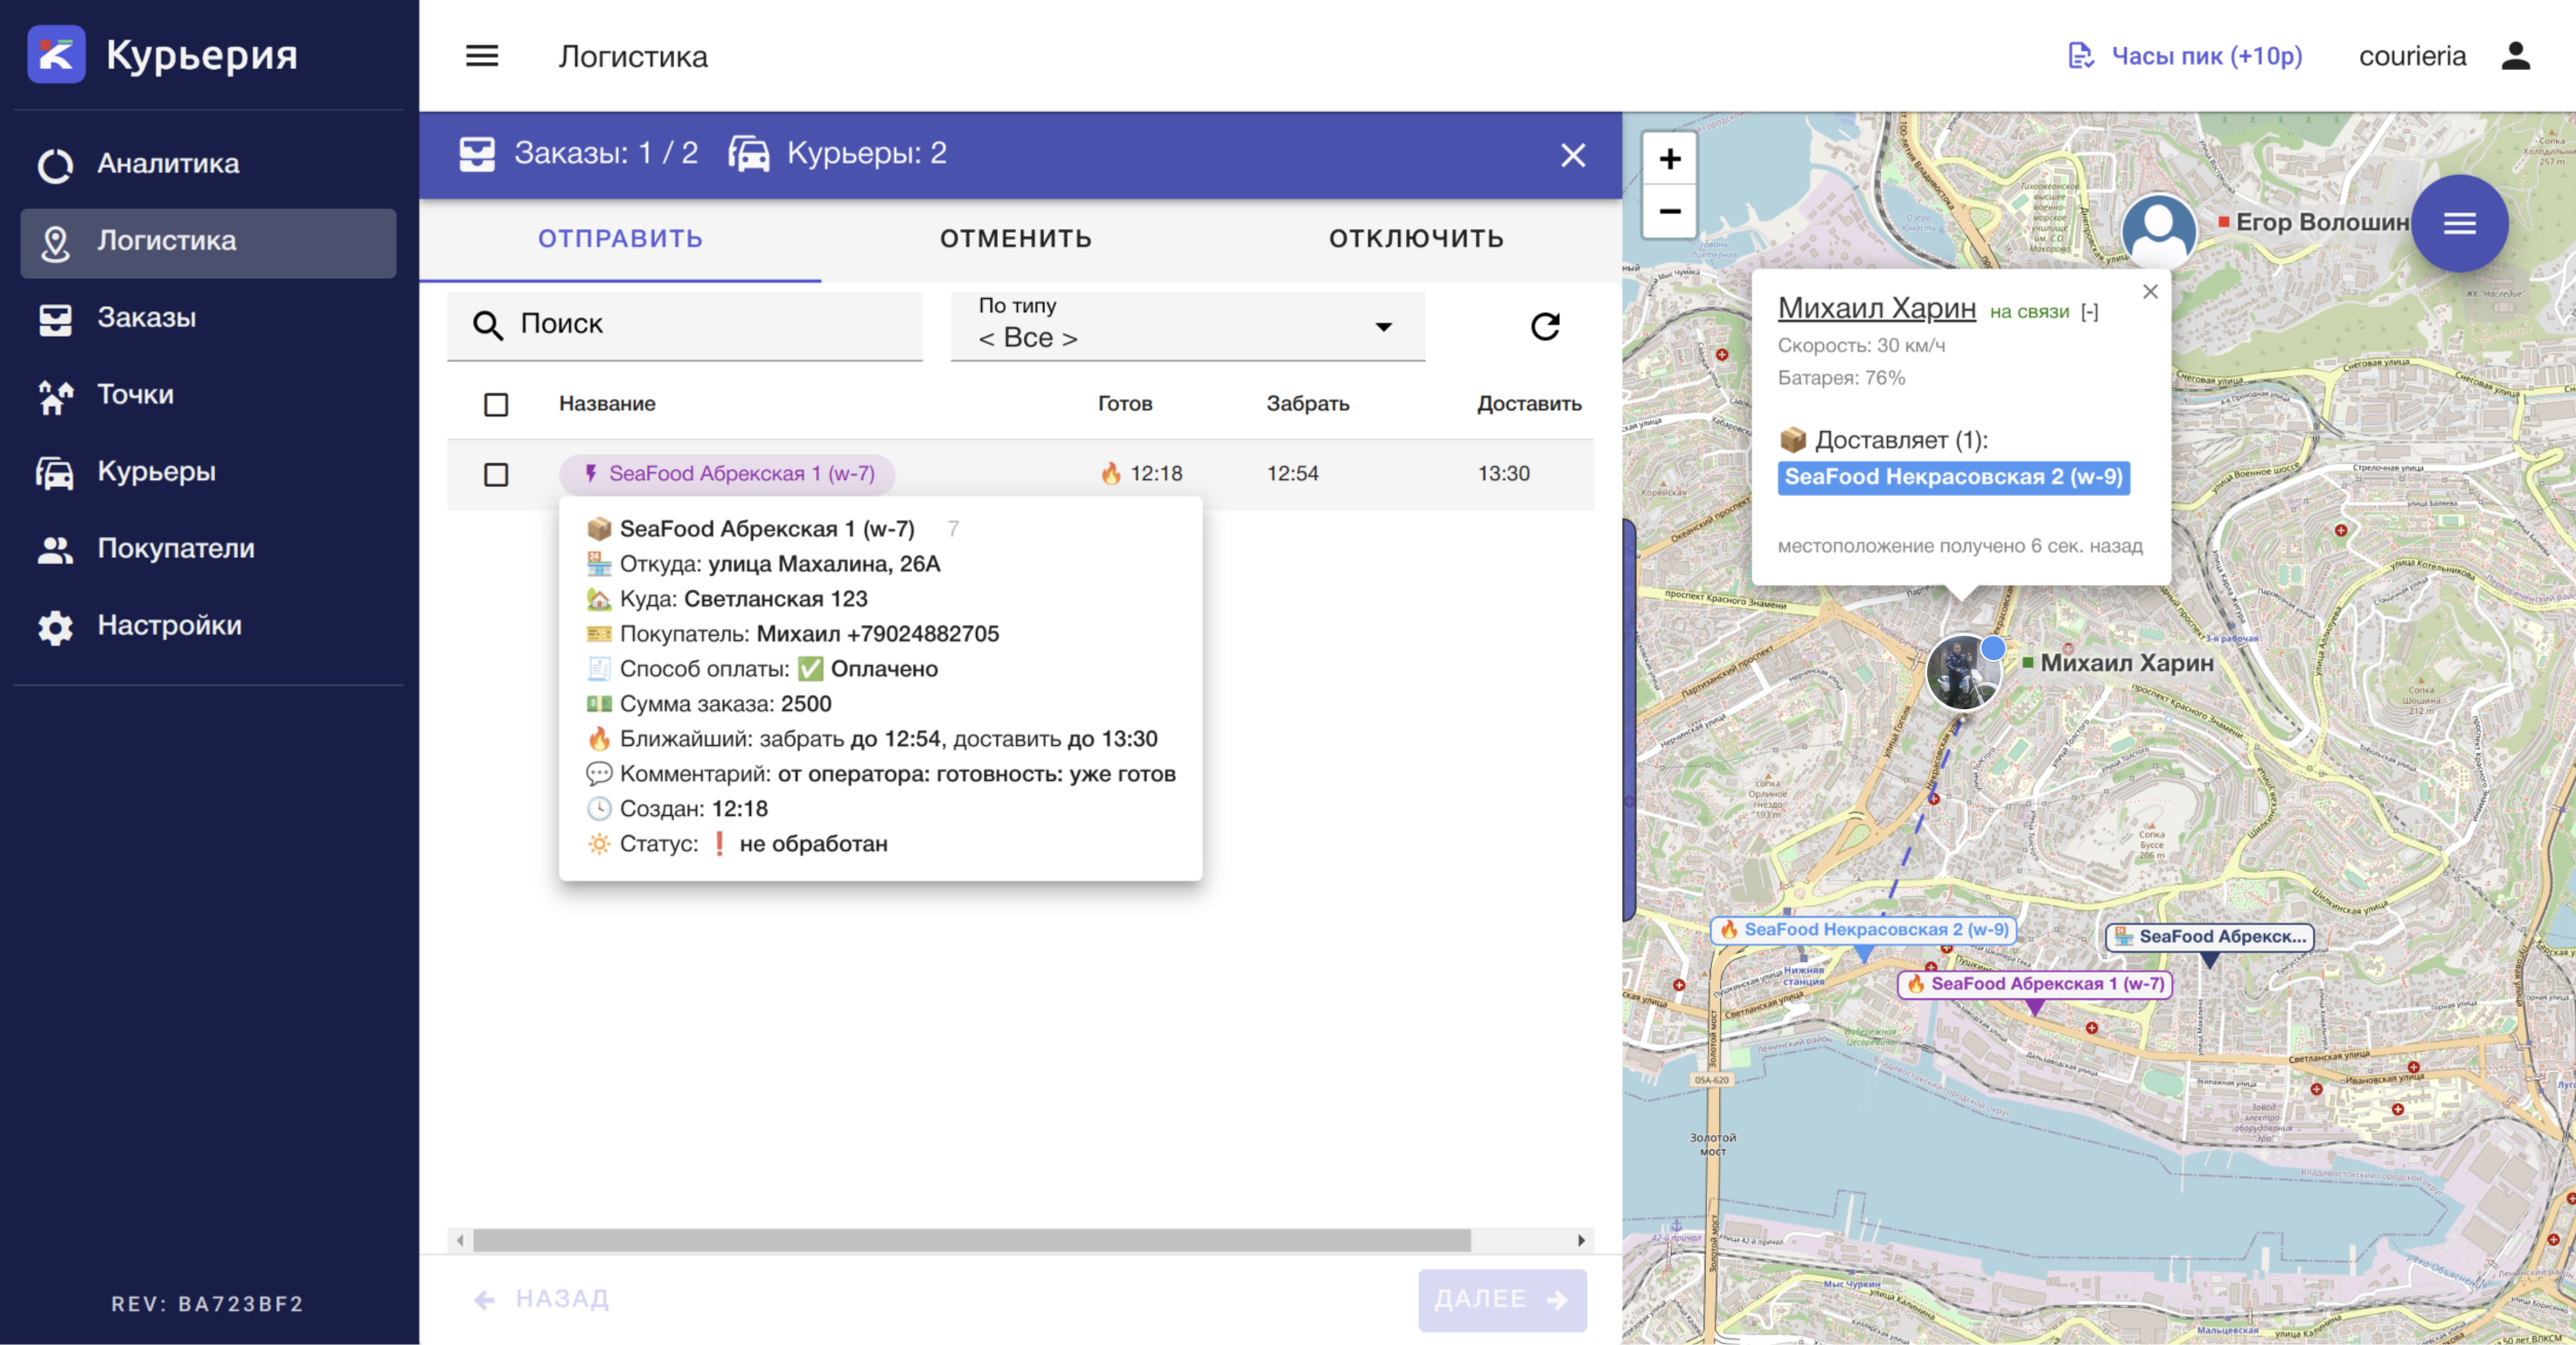Select all orders checkbox in header
This screenshot has width=2576, height=1345.
[x=496, y=404]
